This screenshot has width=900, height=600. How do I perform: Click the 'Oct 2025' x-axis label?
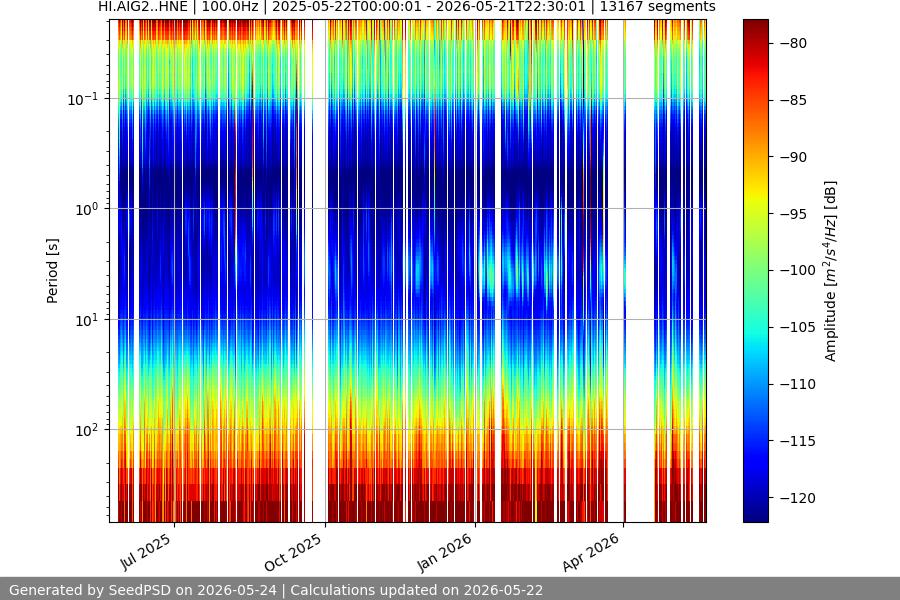point(293,553)
